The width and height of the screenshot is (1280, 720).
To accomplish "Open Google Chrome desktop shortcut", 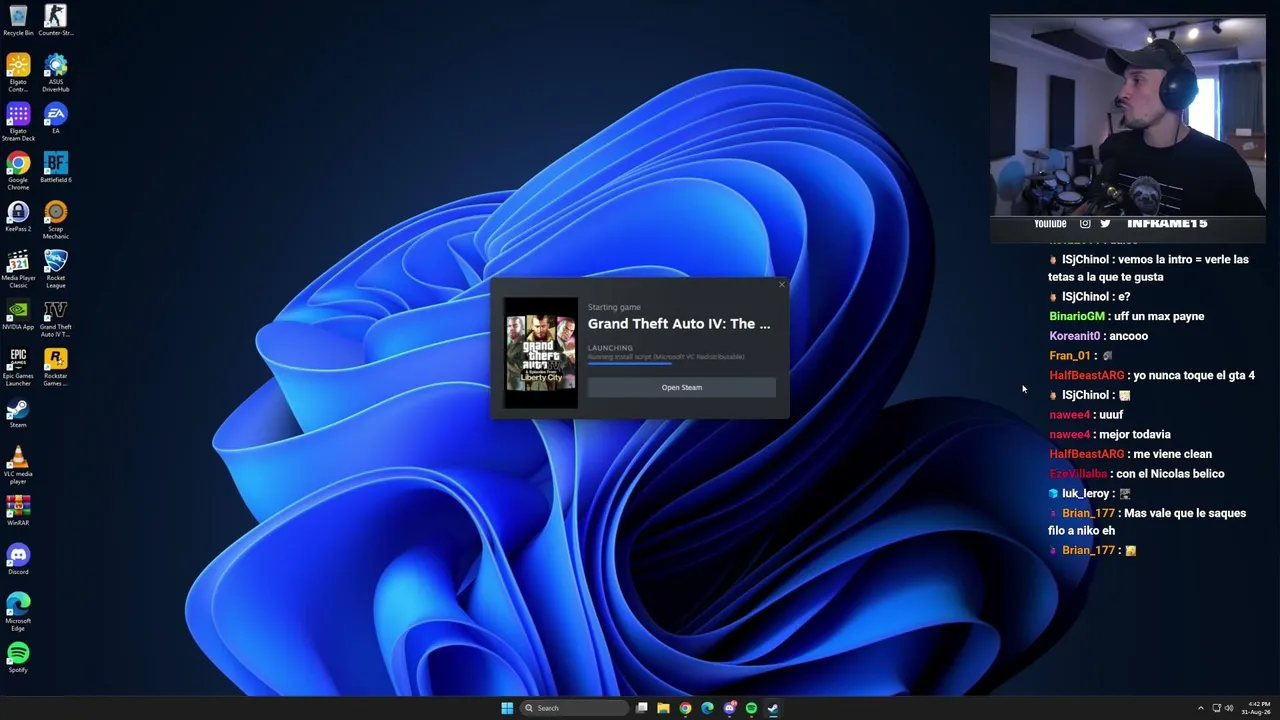I will 18,171.
